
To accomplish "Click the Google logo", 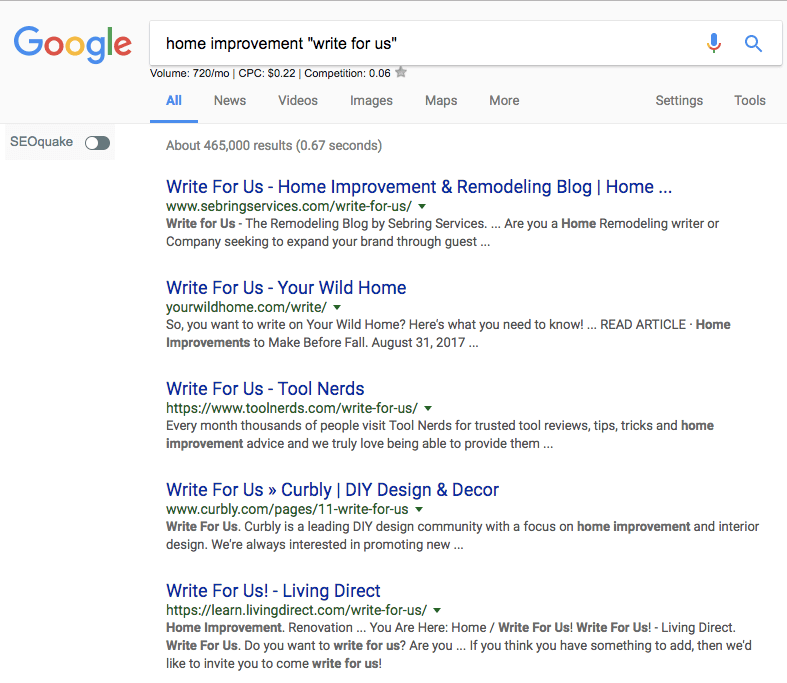I will 73,44.
